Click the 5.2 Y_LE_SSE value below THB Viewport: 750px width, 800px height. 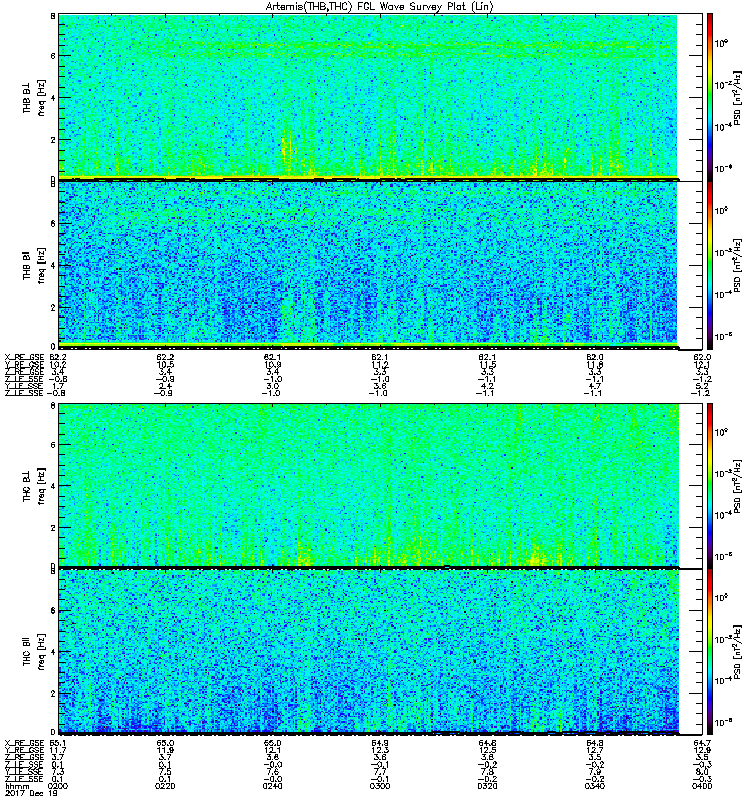(x=703, y=386)
